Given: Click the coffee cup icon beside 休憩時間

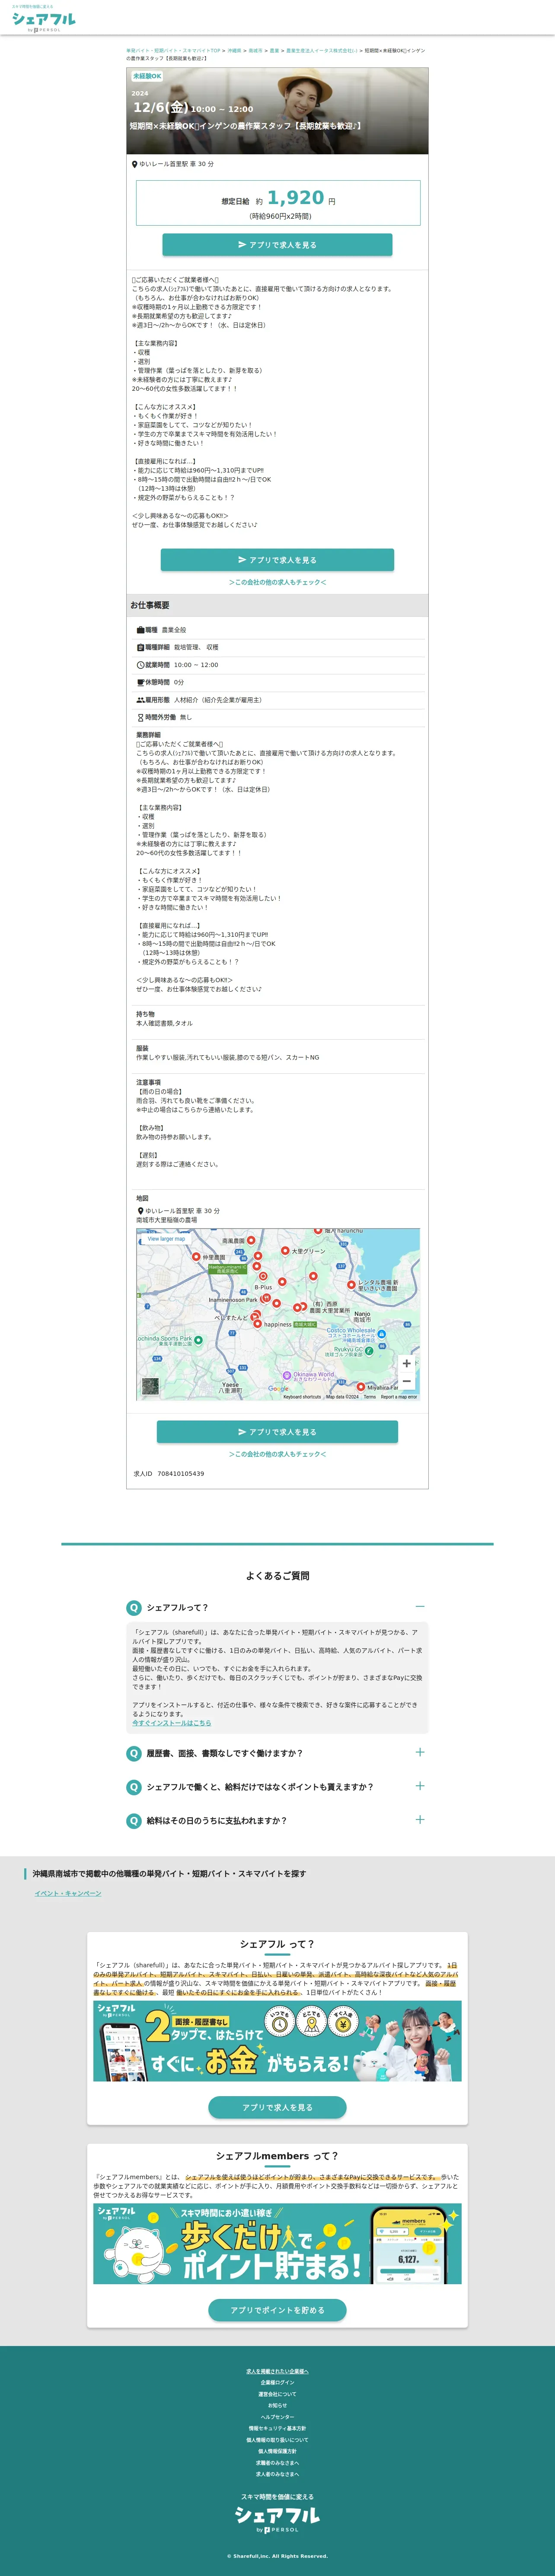Looking at the screenshot, I should pos(140,683).
